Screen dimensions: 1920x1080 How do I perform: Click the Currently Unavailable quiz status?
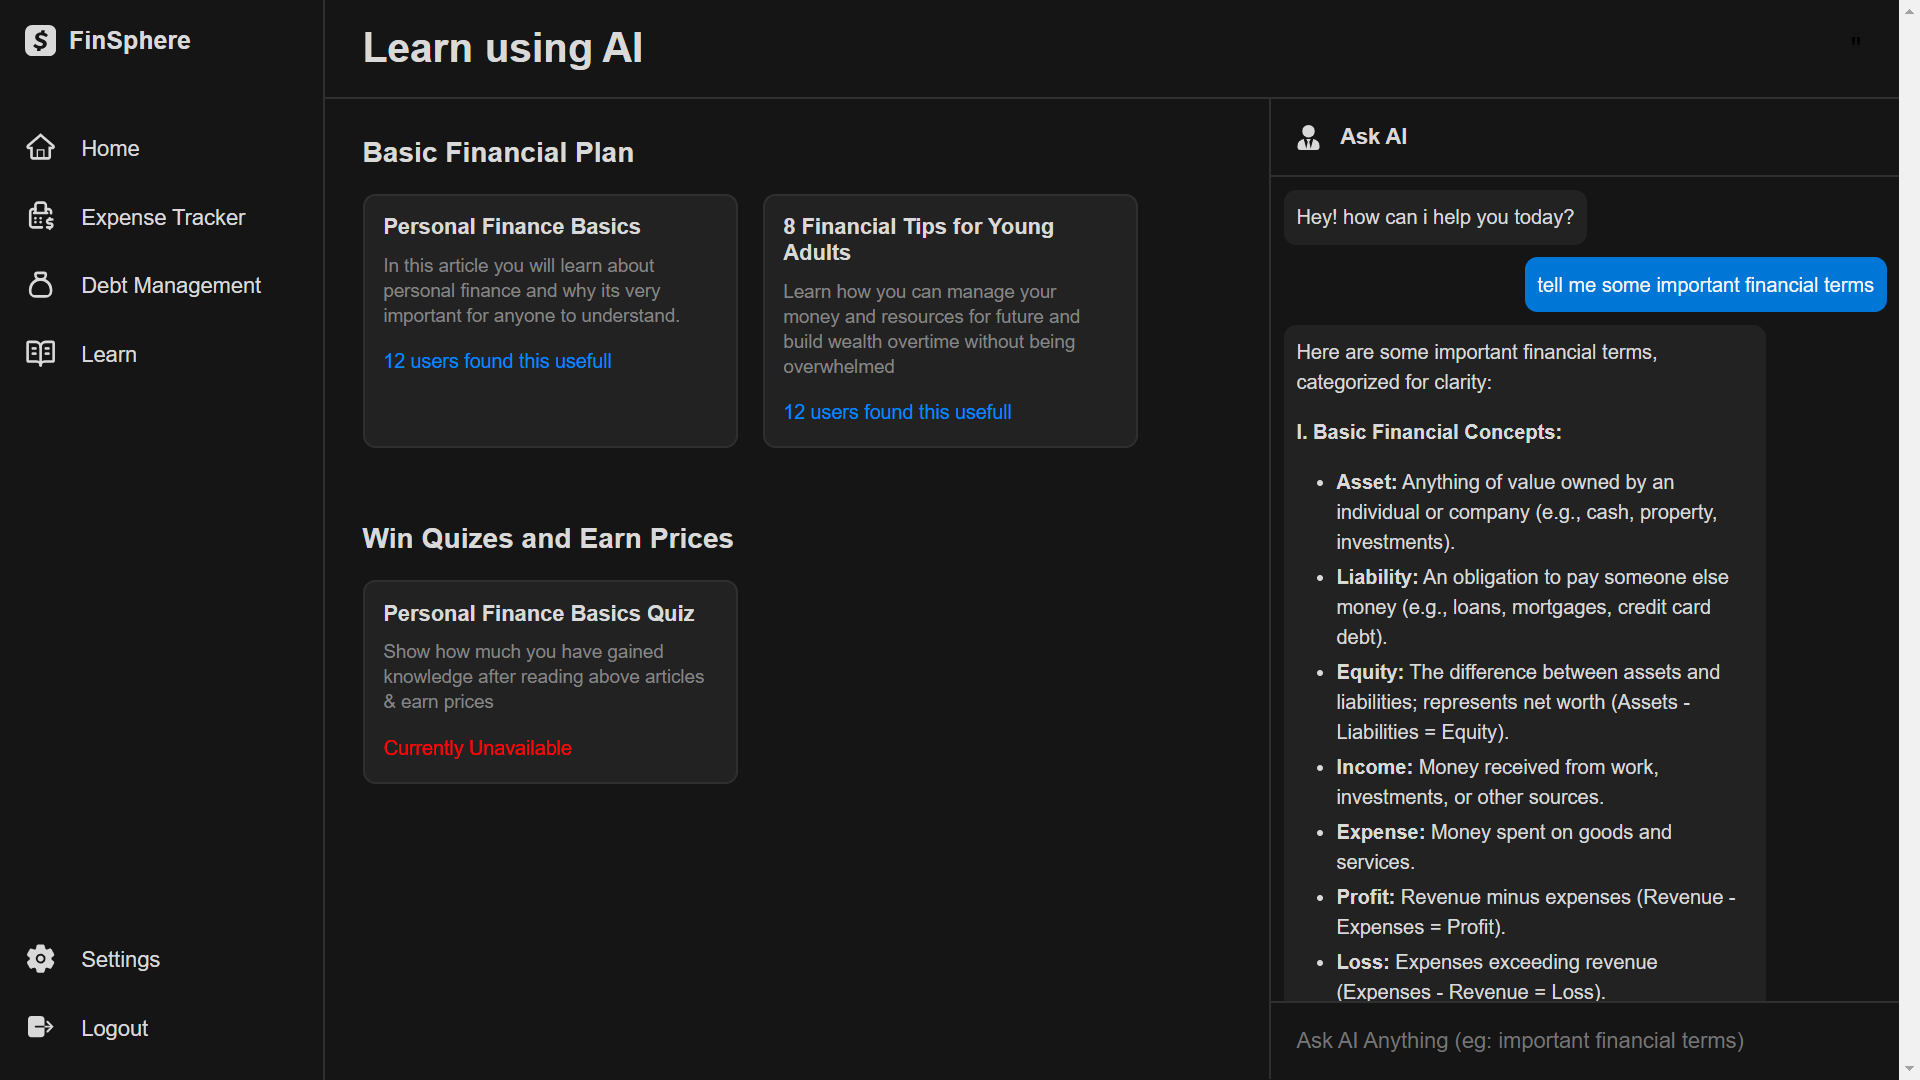477,748
